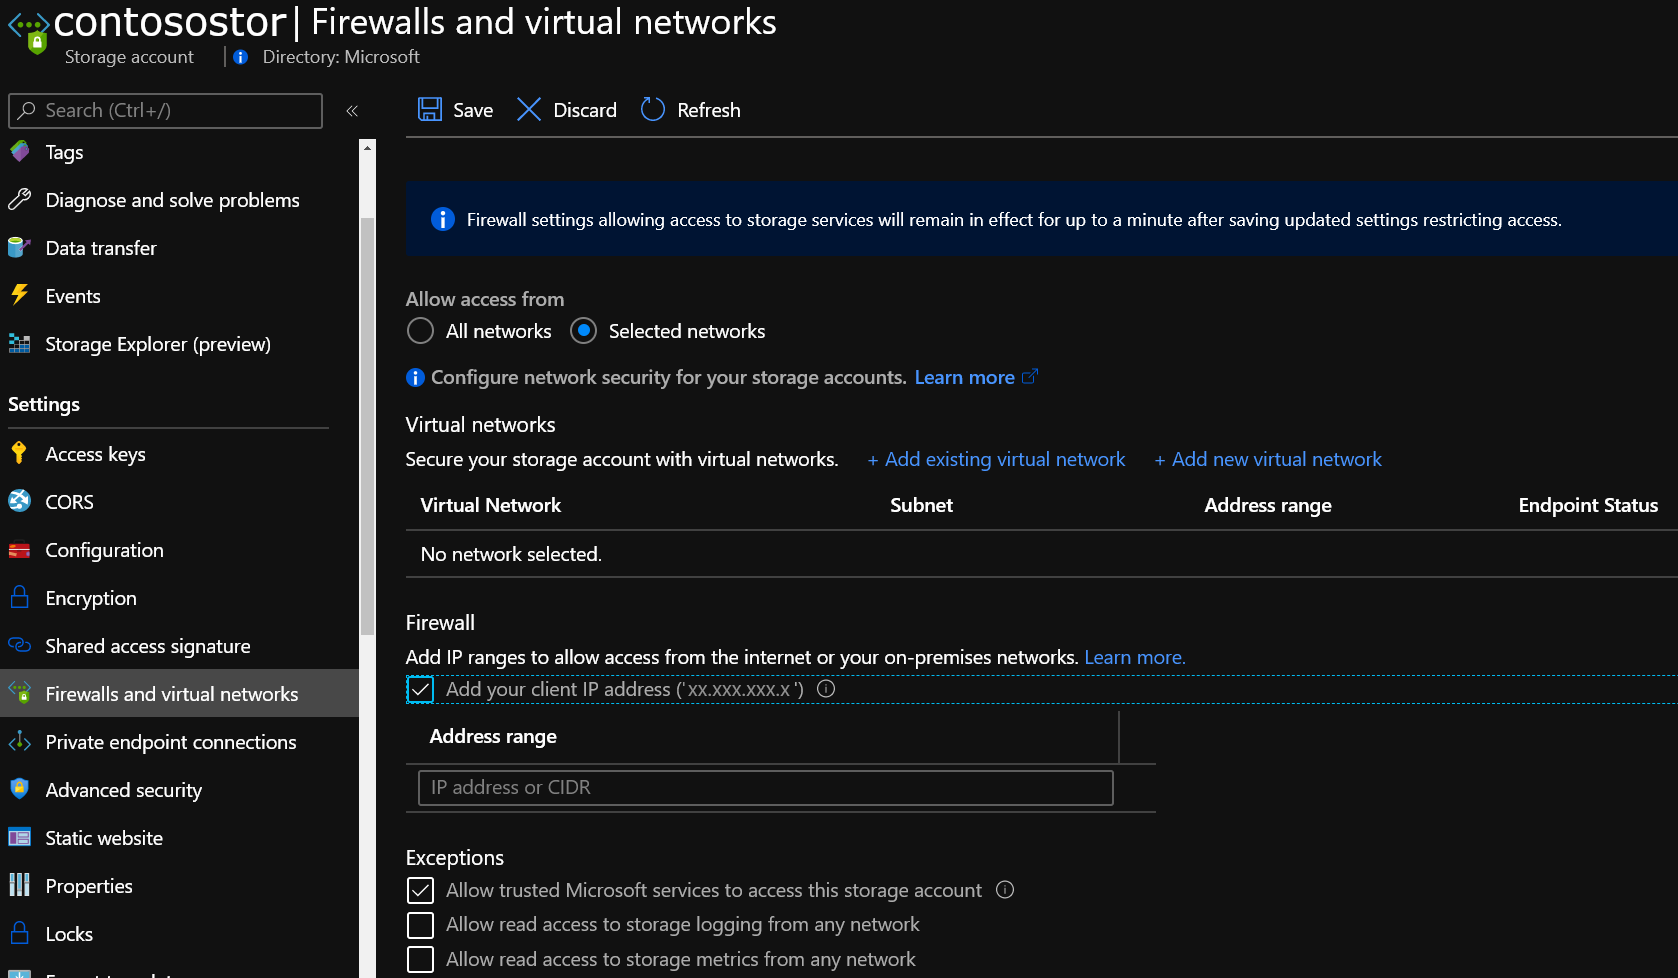The image size is (1678, 978).
Task: Click the Tags icon in sidebar
Action: click(20, 152)
